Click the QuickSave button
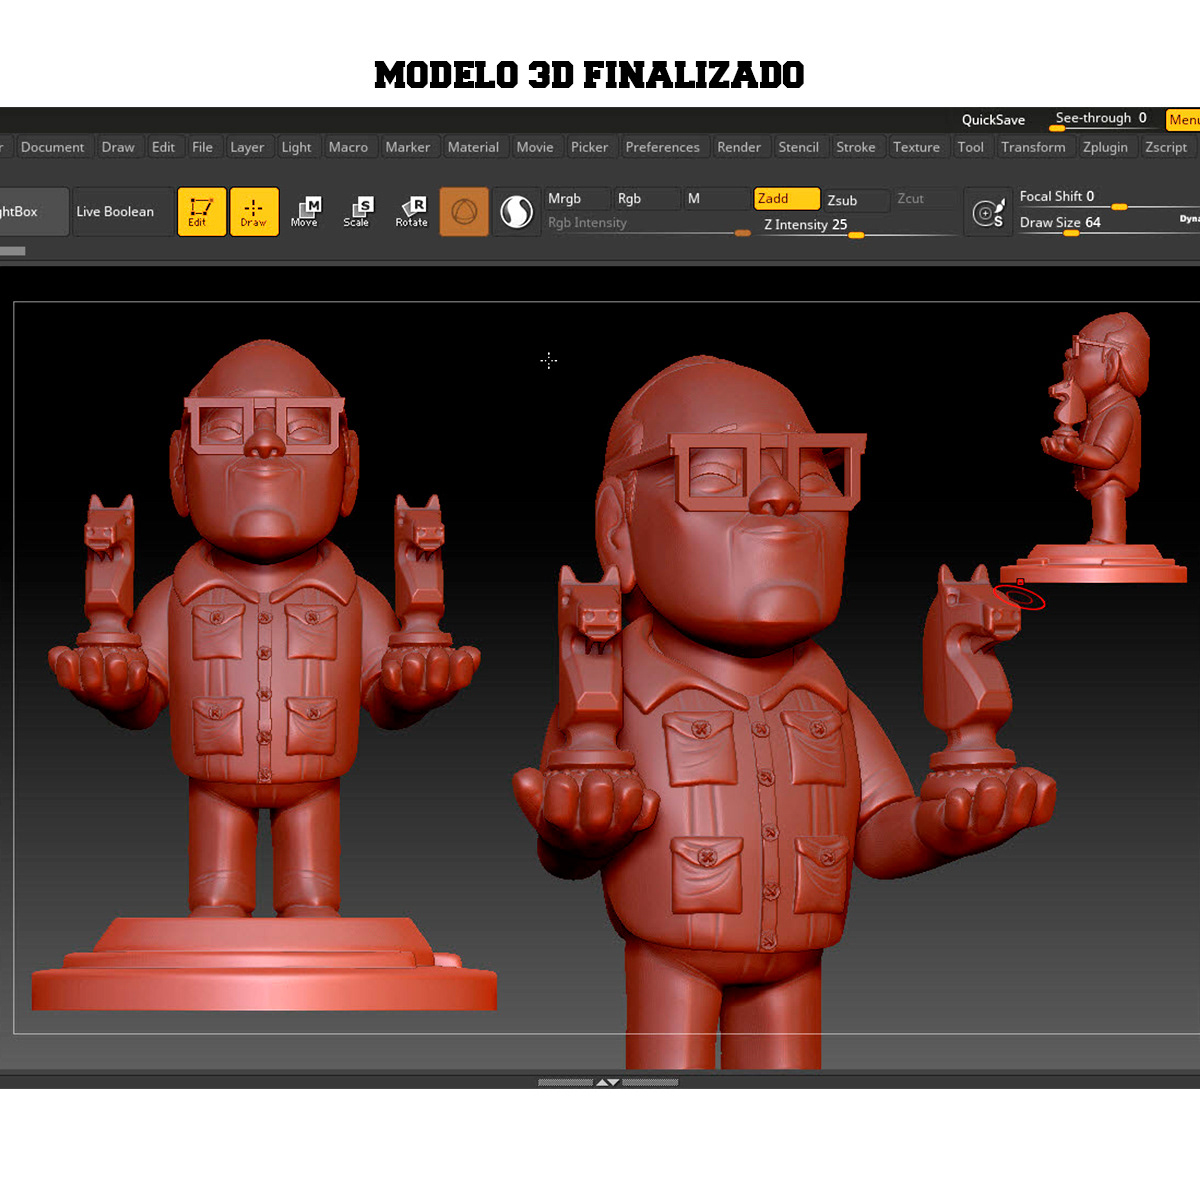Screen dimensions: 1200x1200 tap(992, 119)
